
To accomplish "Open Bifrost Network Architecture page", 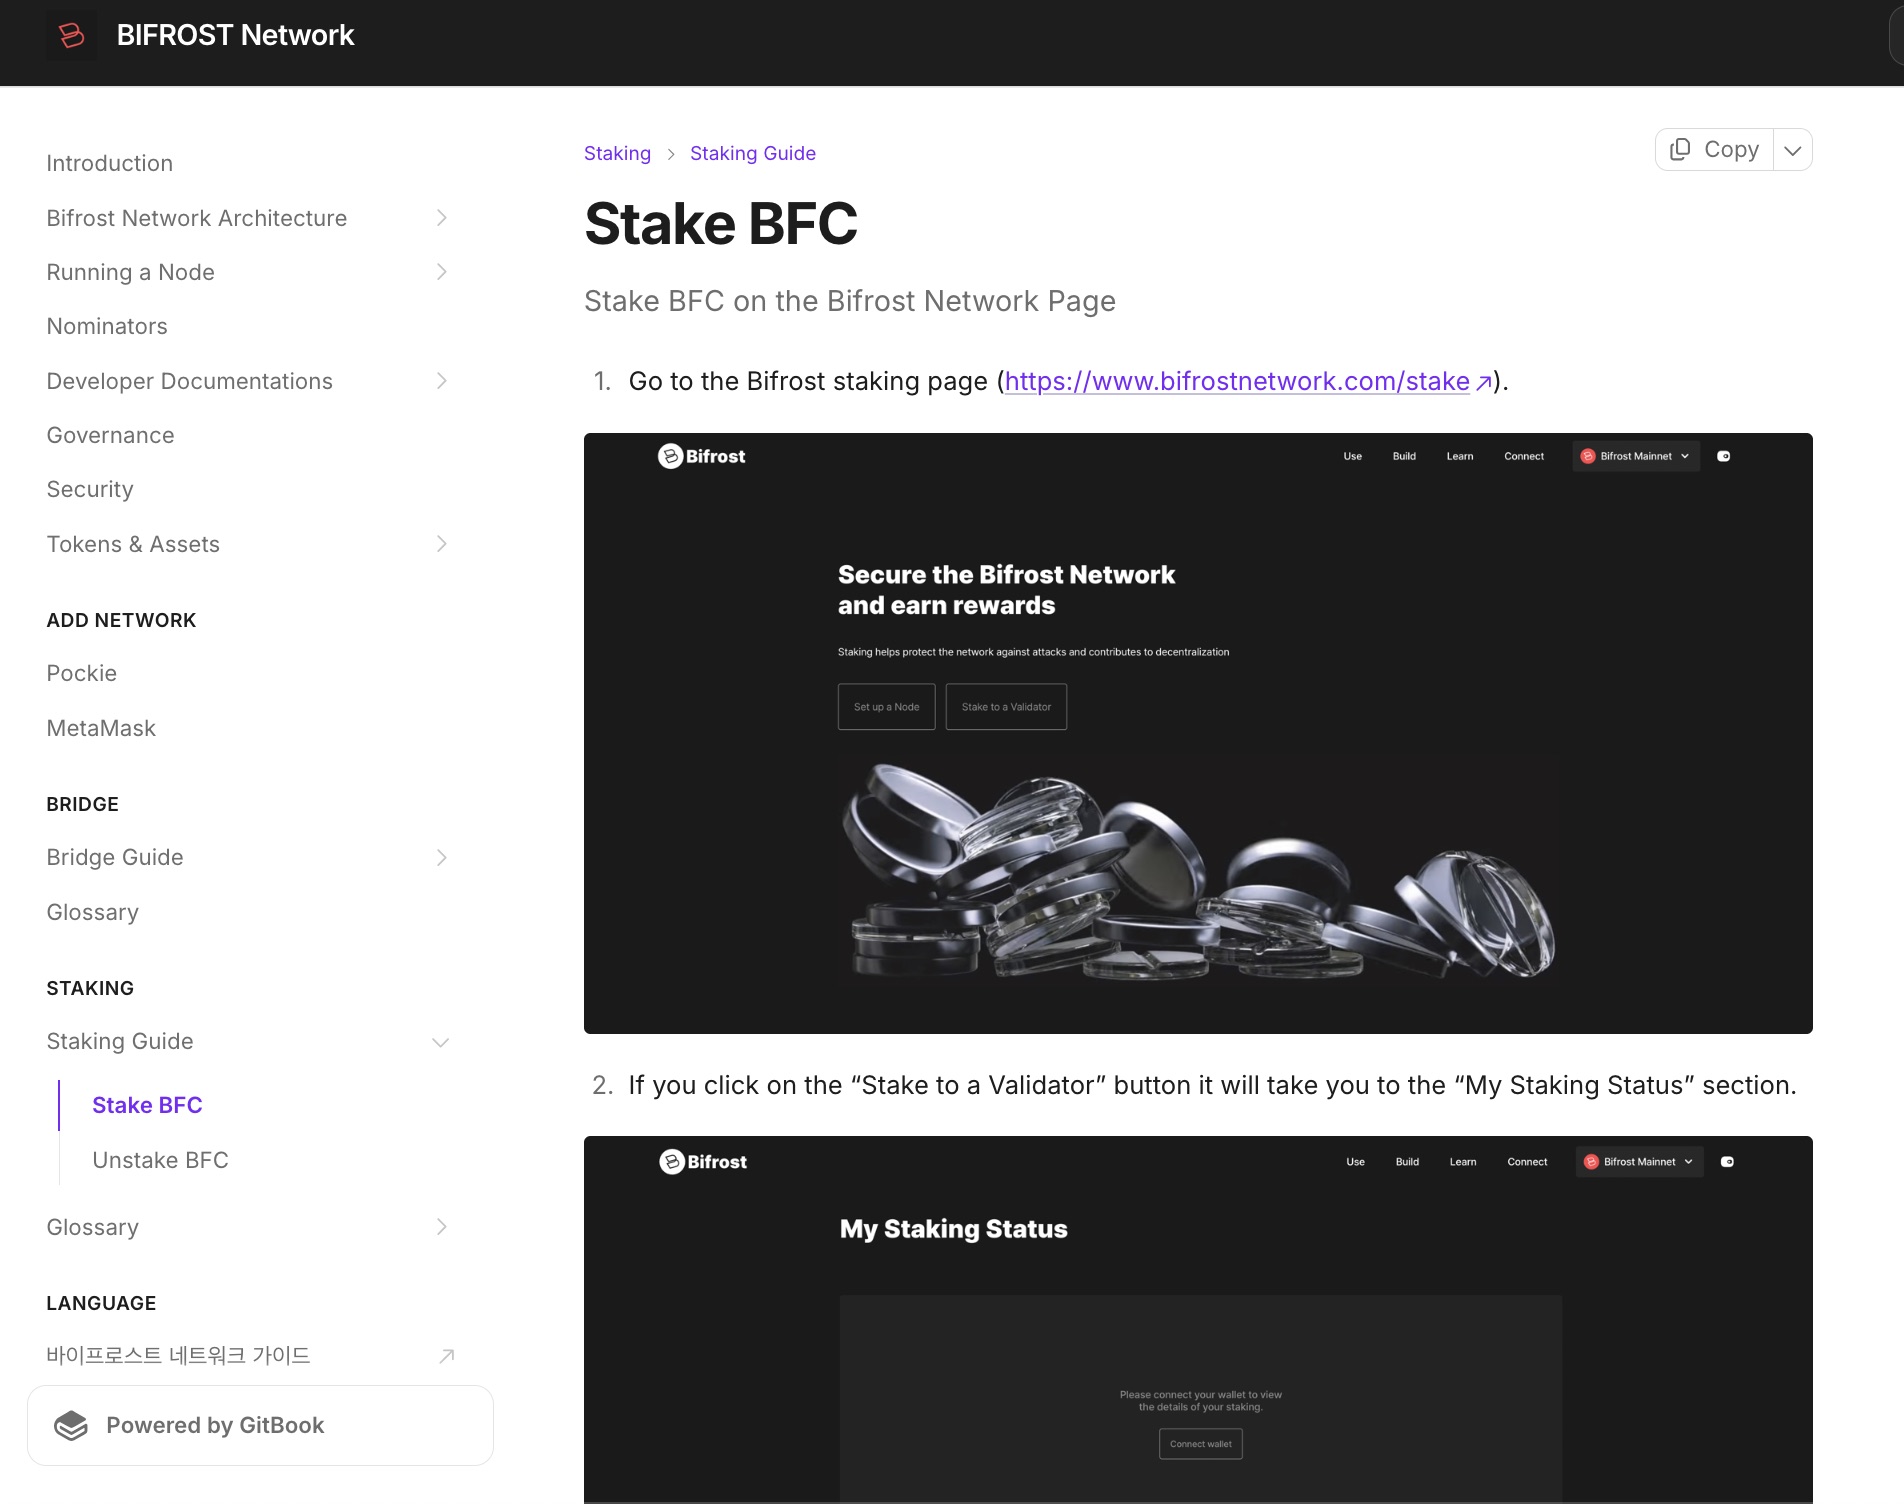I will pyautogui.click(x=197, y=218).
